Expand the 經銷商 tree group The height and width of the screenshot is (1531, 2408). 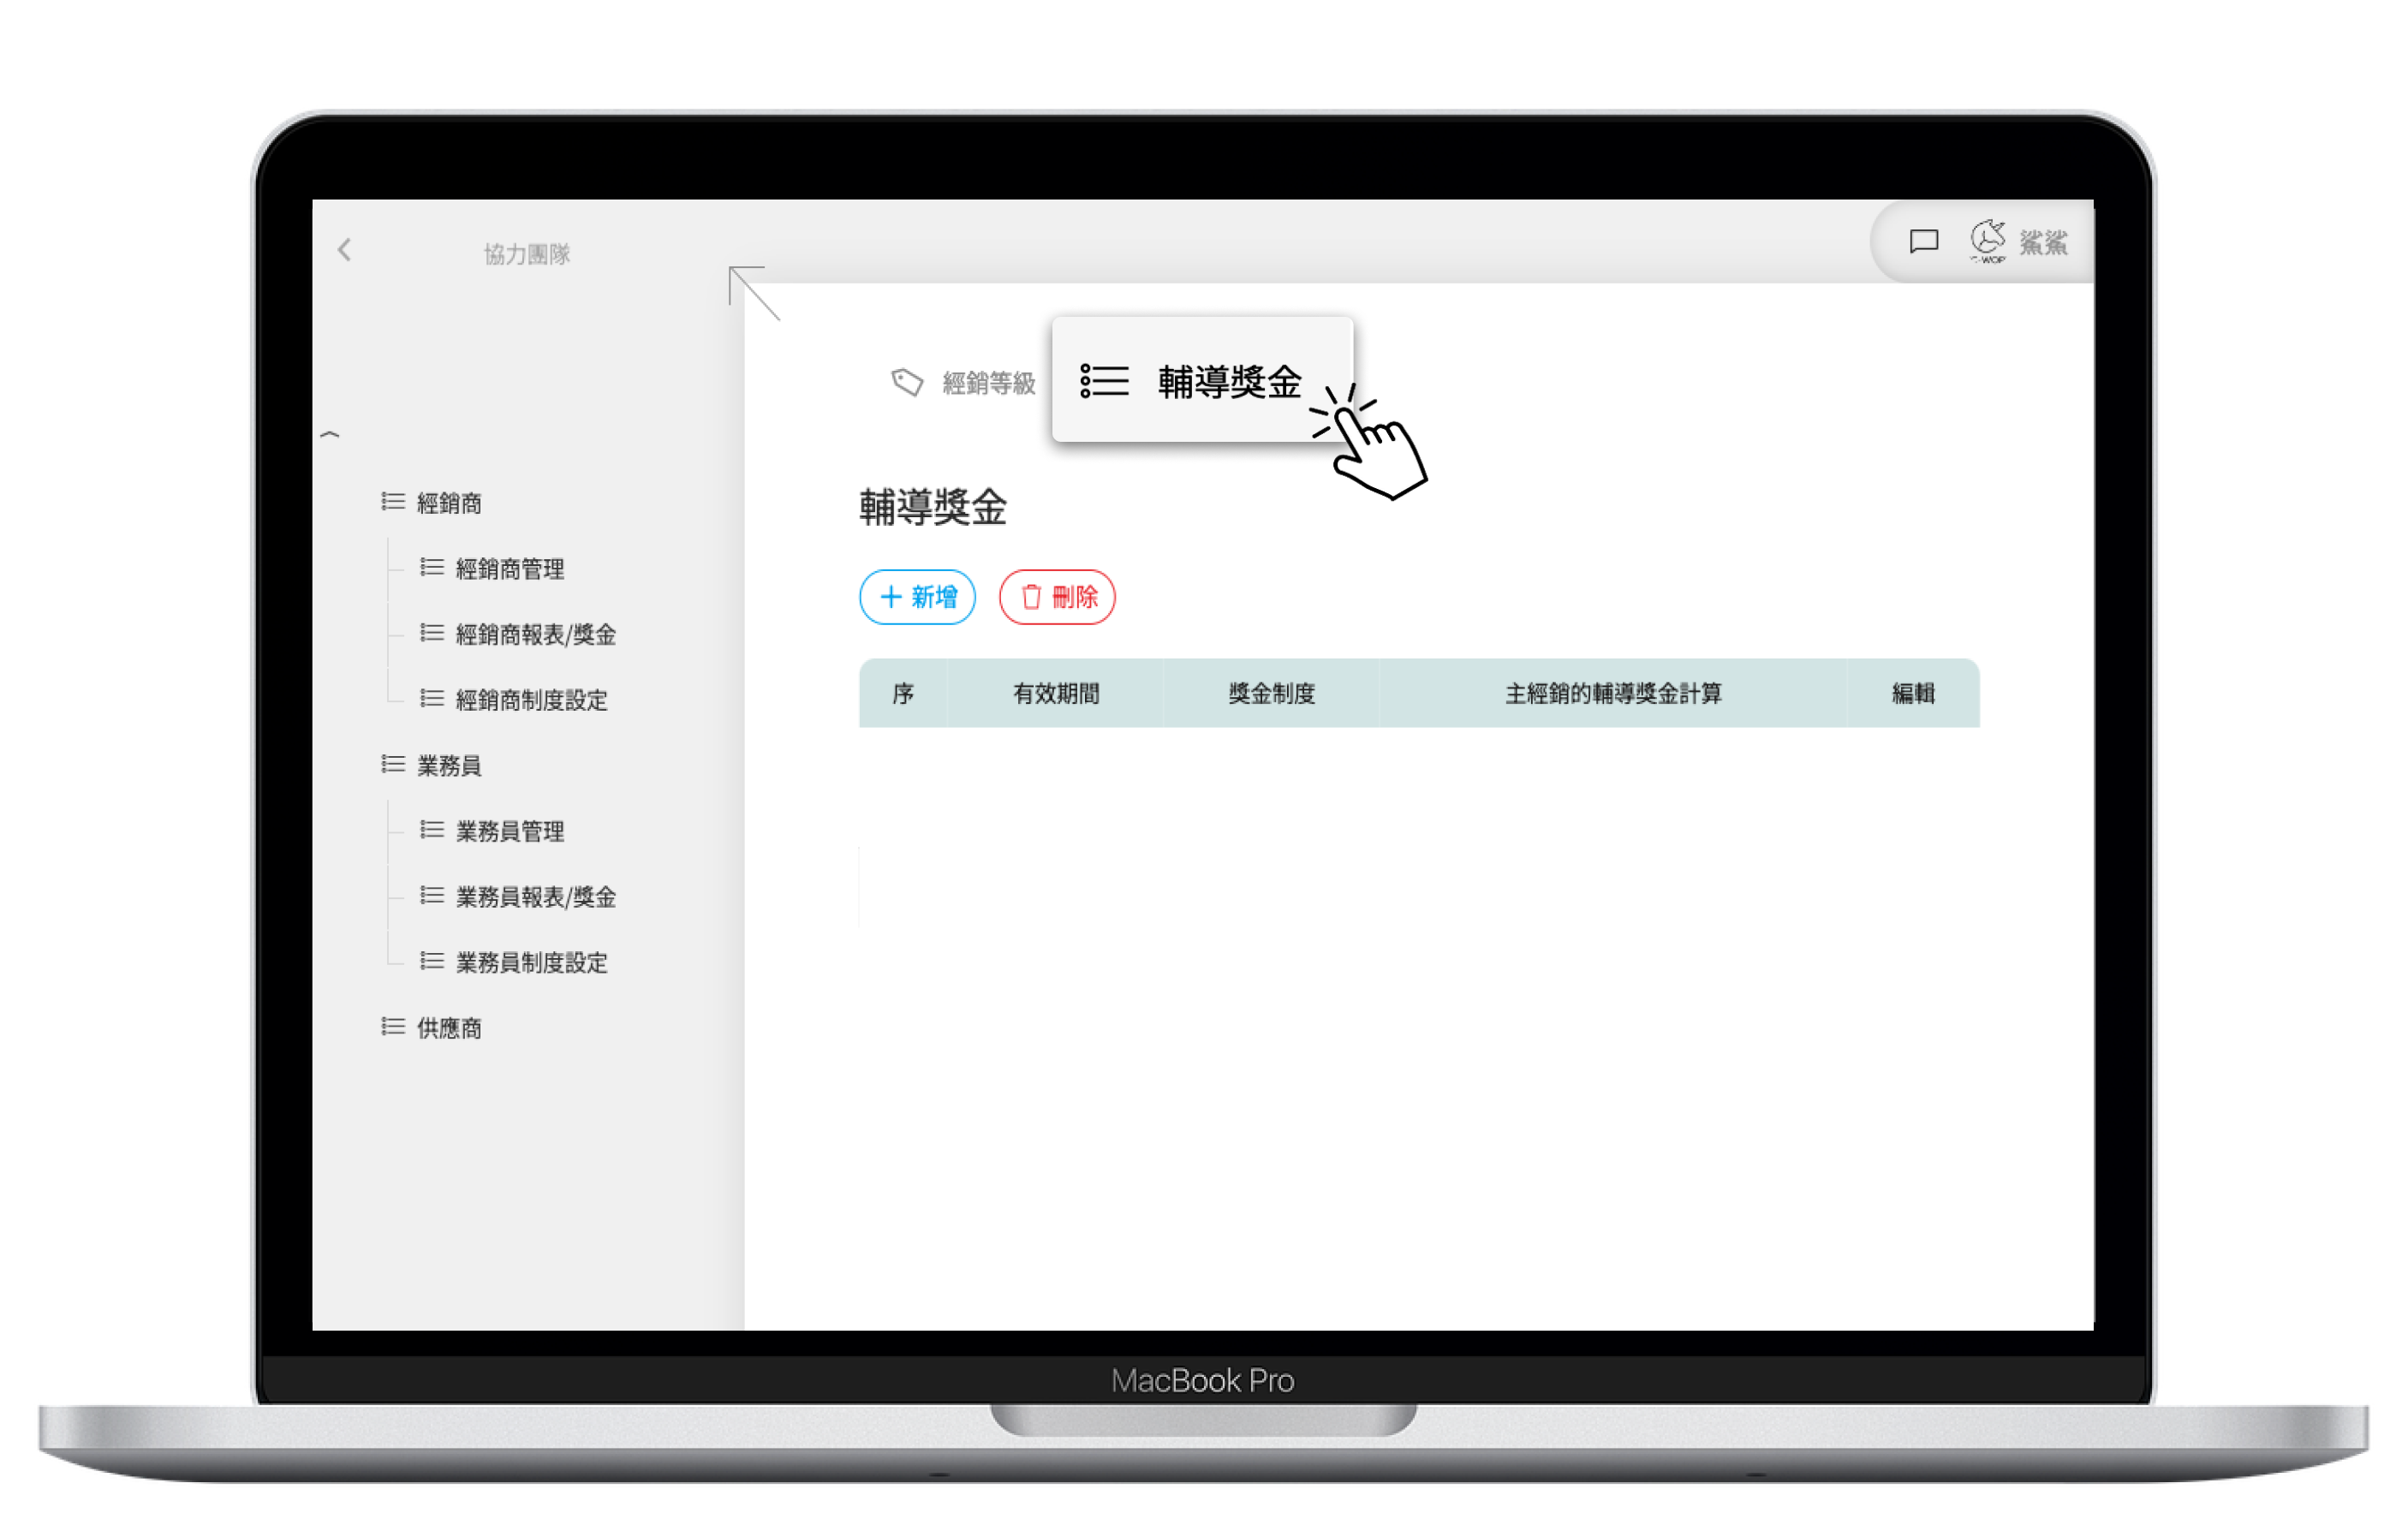[448, 503]
